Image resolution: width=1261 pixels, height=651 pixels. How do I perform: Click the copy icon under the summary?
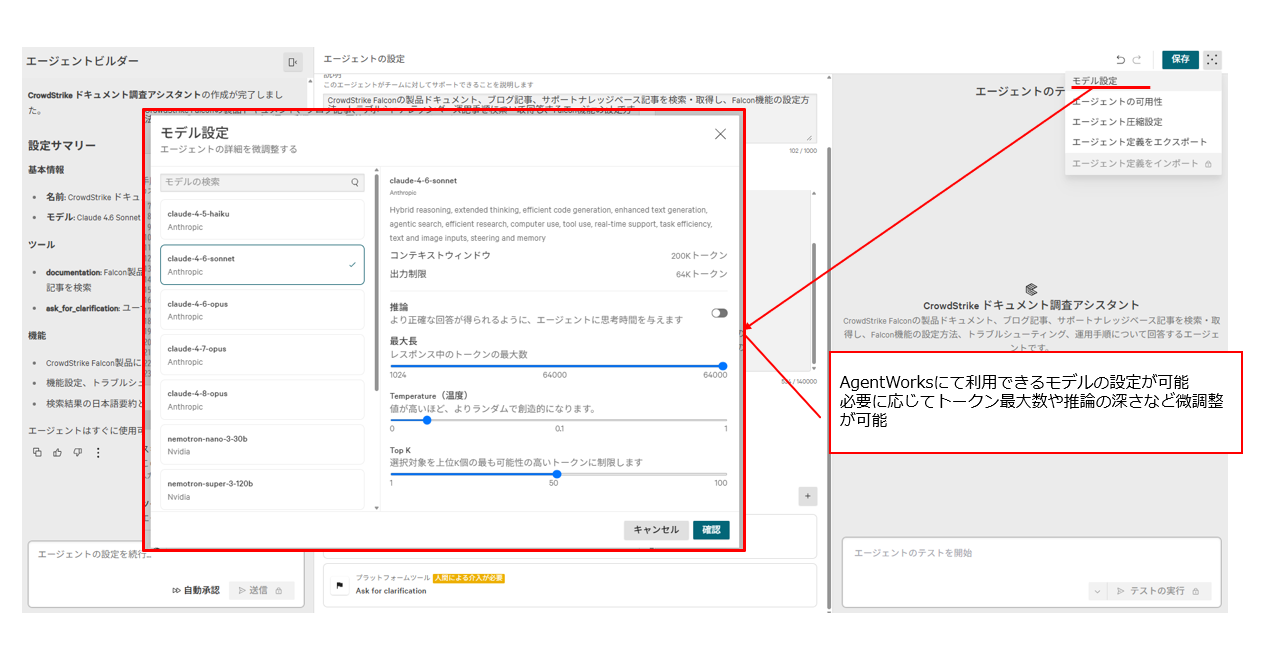tap(38, 453)
